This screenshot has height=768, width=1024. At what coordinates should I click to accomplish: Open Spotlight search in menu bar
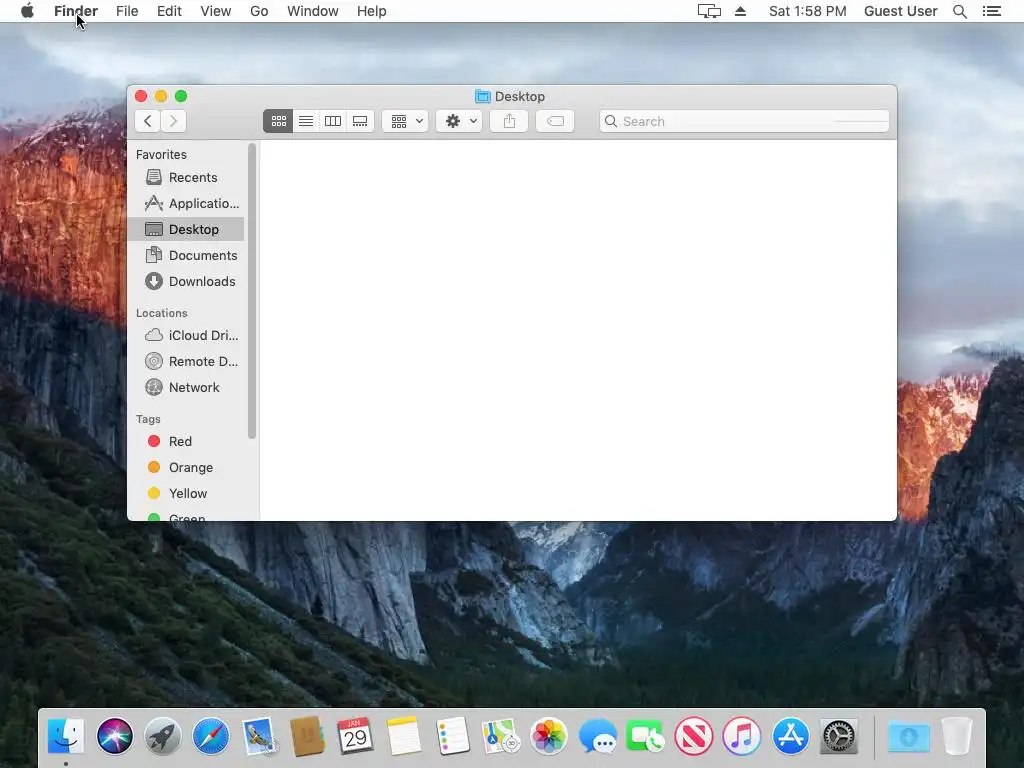click(x=960, y=11)
